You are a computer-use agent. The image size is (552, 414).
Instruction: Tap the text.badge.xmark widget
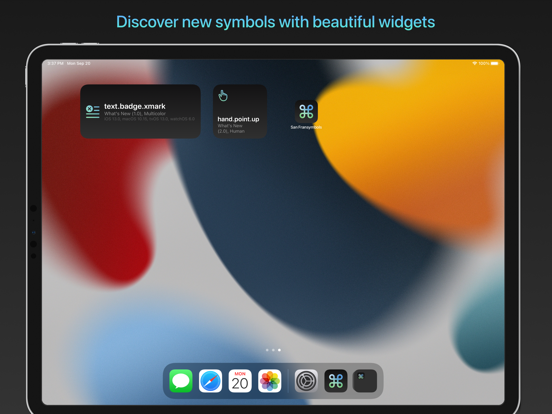(140, 111)
